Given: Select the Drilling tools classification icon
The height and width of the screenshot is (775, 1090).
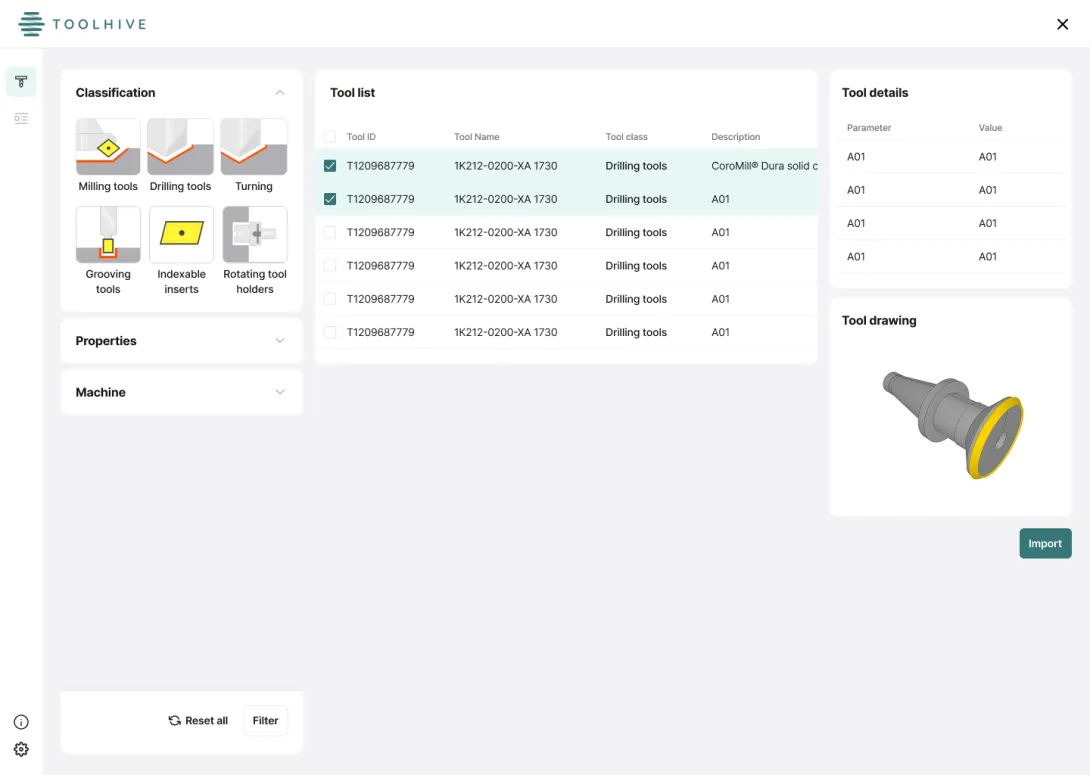Looking at the screenshot, I should coord(180,146).
